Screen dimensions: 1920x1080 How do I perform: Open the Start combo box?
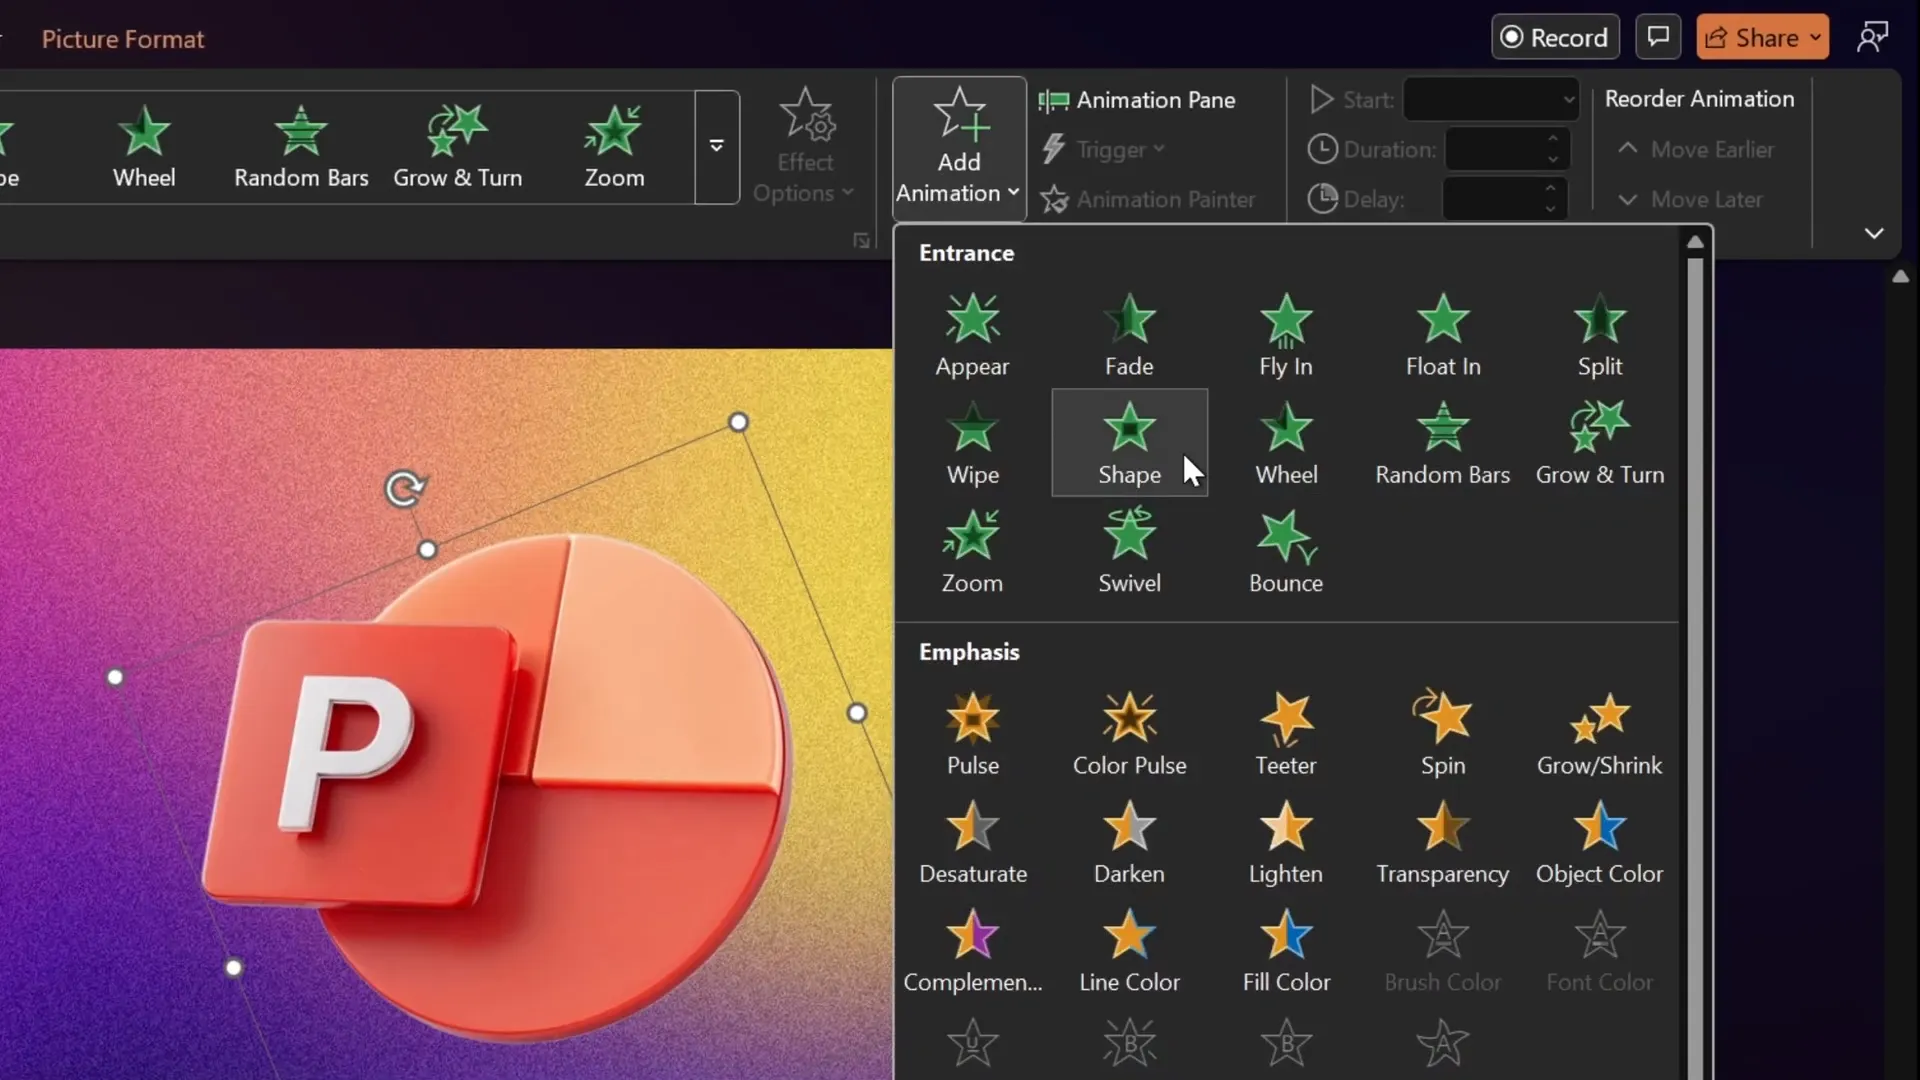pyautogui.click(x=1491, y=99)
